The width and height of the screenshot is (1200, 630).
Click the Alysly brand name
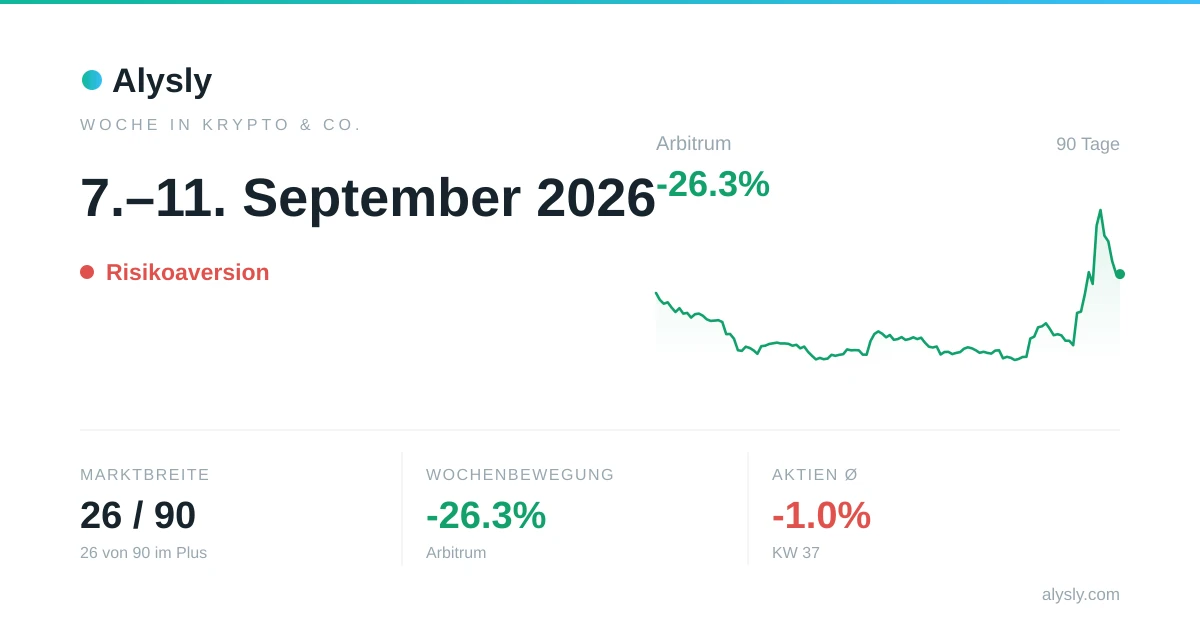click(162, 80)
